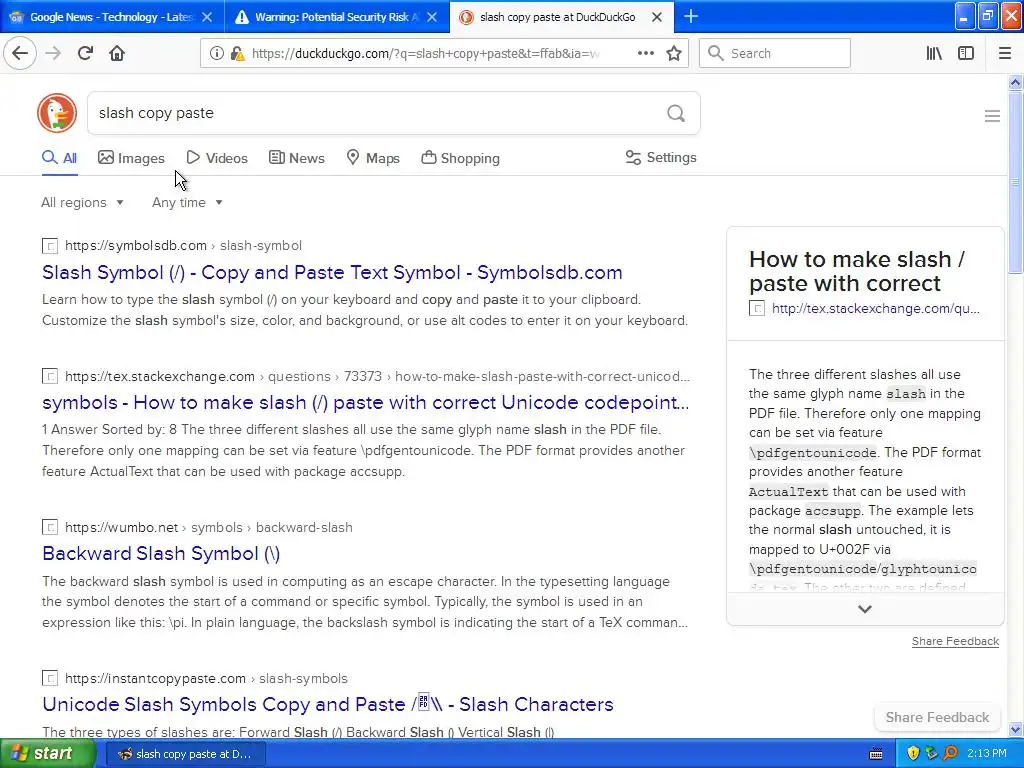
Task: Click How to make slash heading in panel
Action: point(856,271)
